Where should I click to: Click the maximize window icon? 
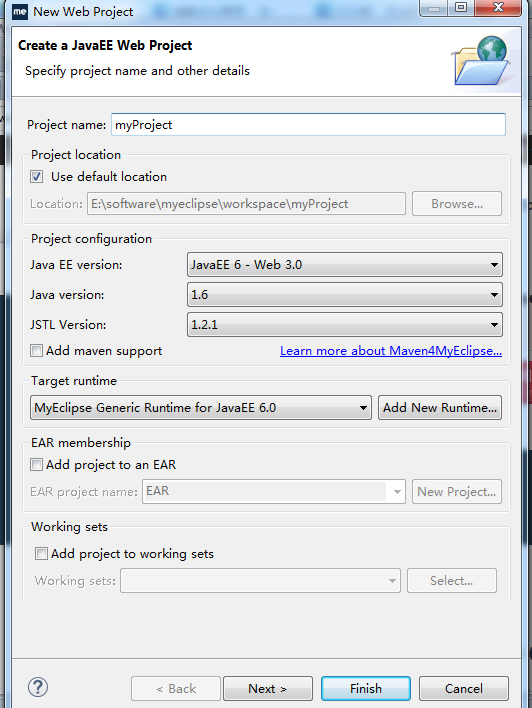pyautogui.click(x=461, y=7)
